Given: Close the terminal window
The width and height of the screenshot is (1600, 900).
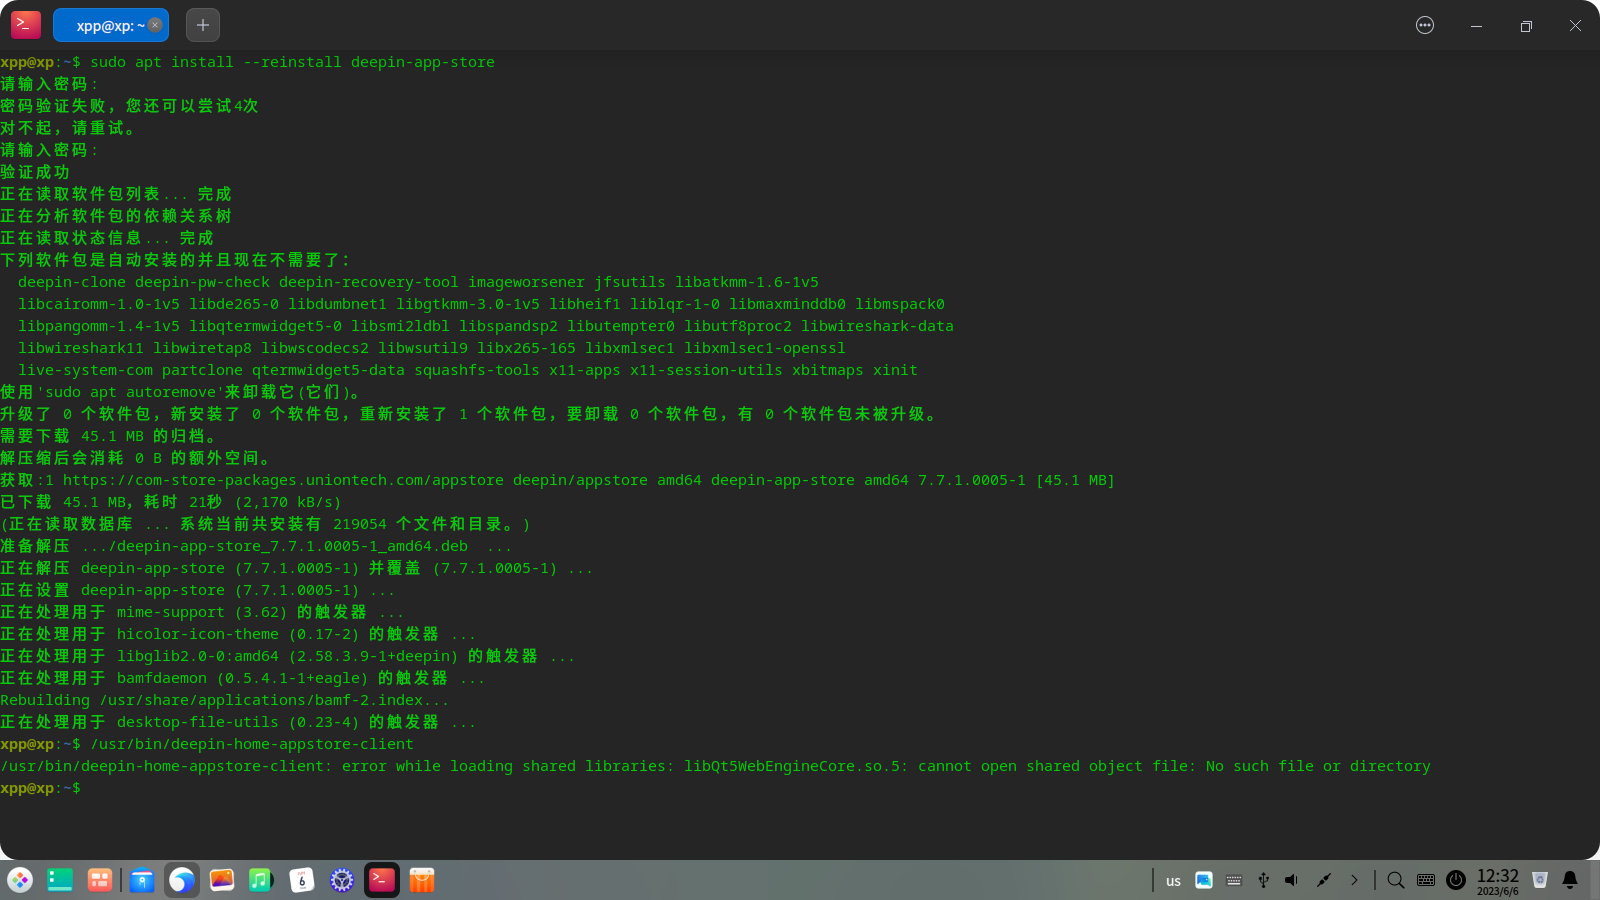Looking at the screenshot, I should point(1575,26).
